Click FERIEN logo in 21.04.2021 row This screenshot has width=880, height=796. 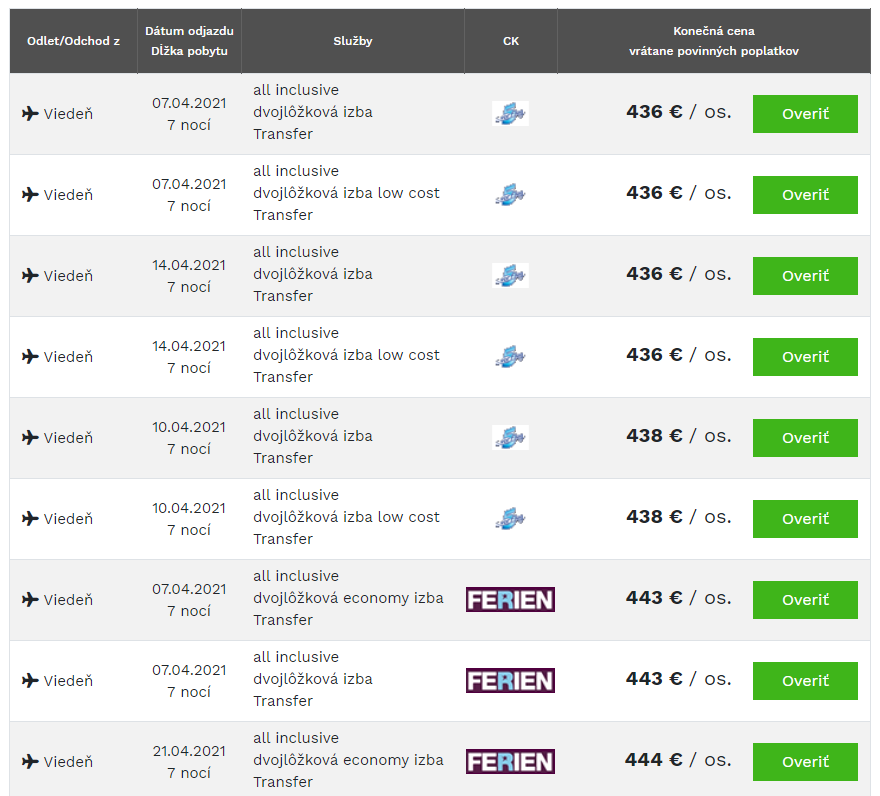[510, 762]
